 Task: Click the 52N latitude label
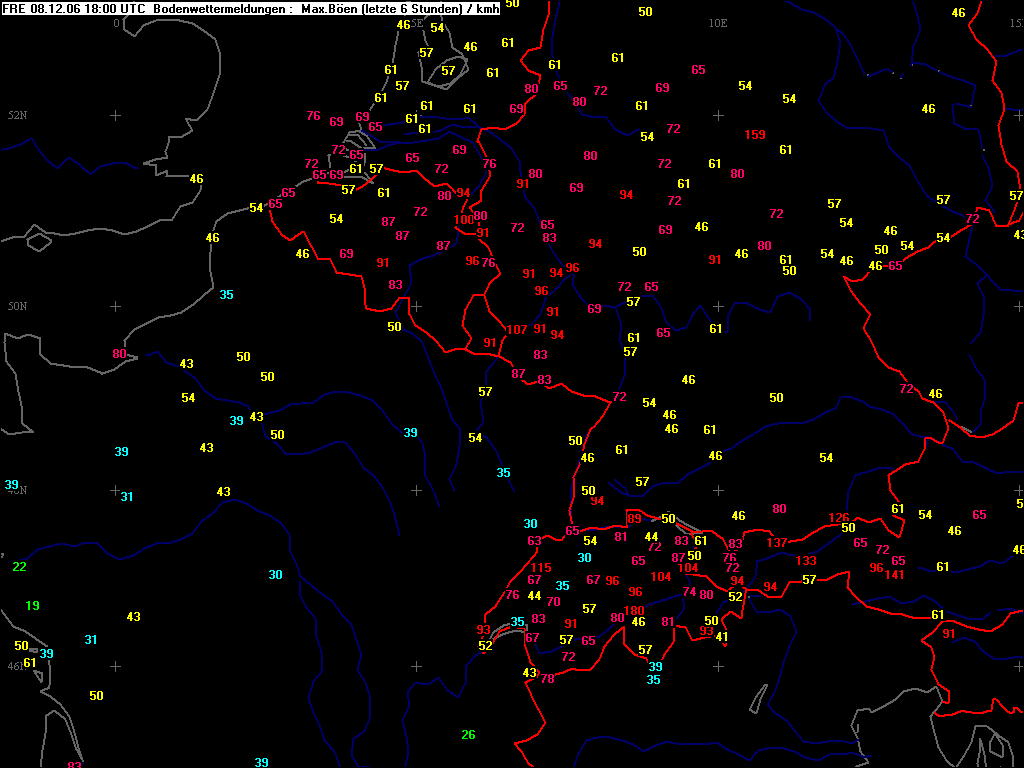click(x=17, y=116)
